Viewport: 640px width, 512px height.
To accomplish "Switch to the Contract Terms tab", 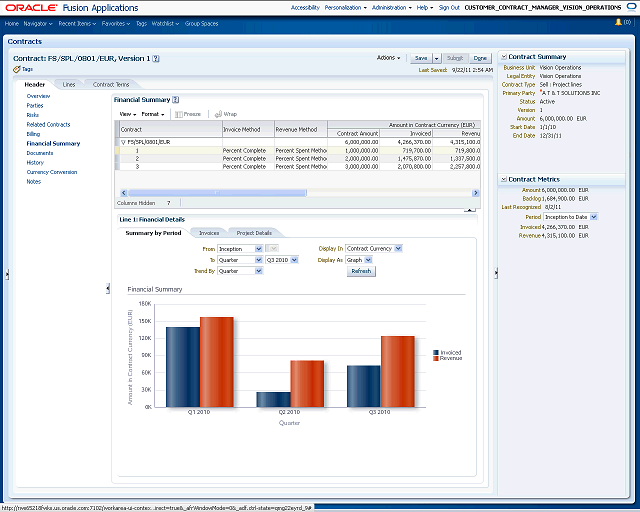I will [111, 85].
